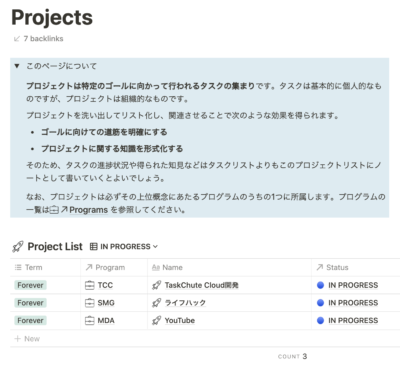The width and height of the screenshot is (400, 374).
Task: Click the プロジェクトに関する知識を形式化する bullet text
Action: [x=112, y=149]
